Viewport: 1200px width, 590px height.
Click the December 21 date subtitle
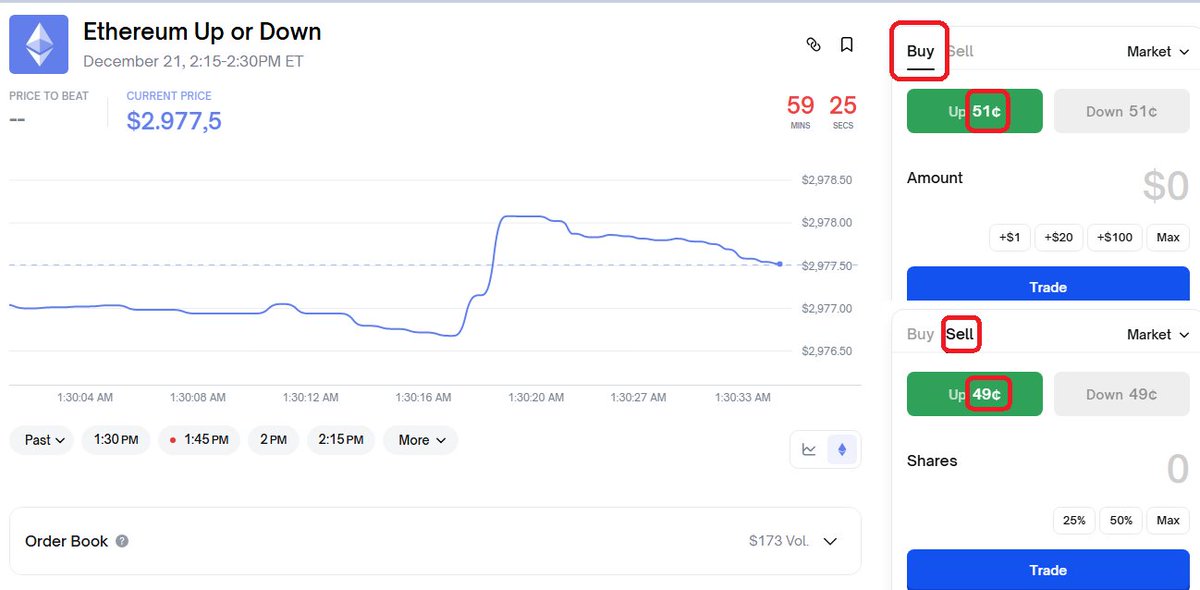[193, 61]
